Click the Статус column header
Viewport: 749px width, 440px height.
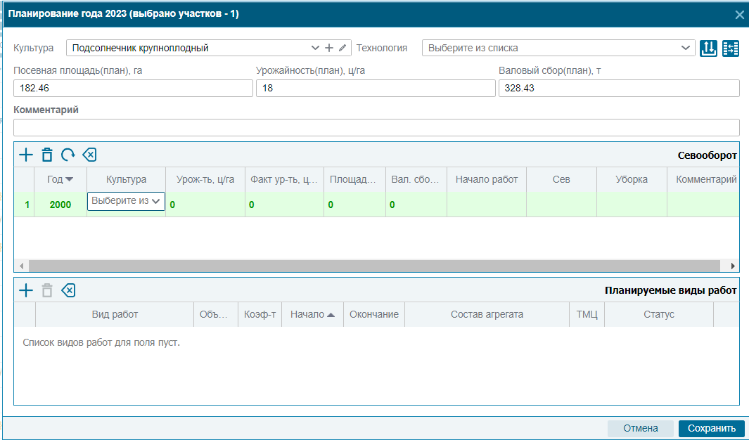click(x=659, y=314)
